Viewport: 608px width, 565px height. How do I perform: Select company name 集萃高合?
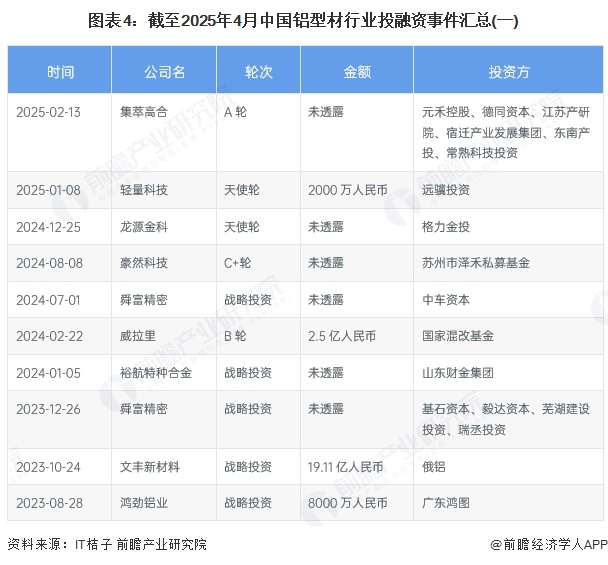pos(144,112)
